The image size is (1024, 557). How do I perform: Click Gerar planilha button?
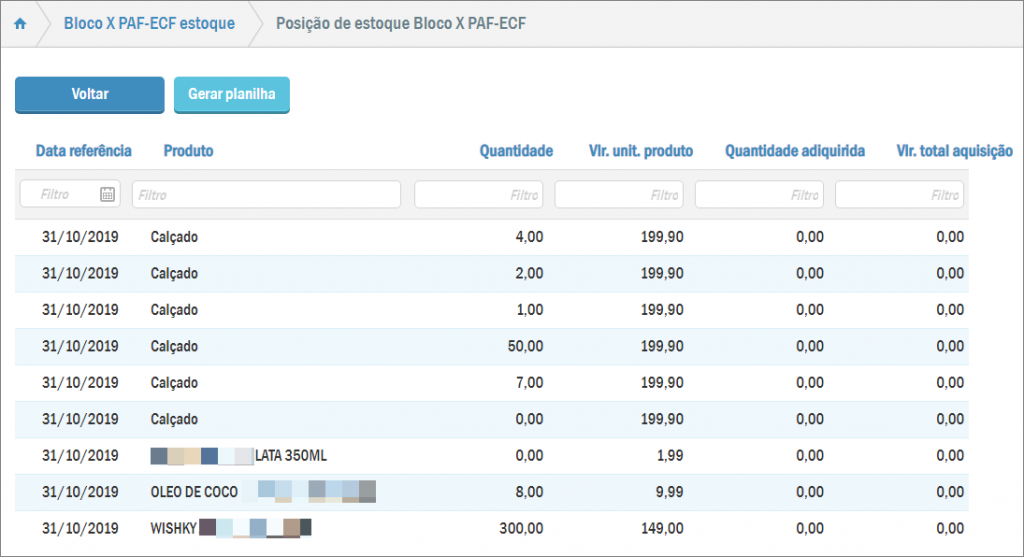coord(231,94)
